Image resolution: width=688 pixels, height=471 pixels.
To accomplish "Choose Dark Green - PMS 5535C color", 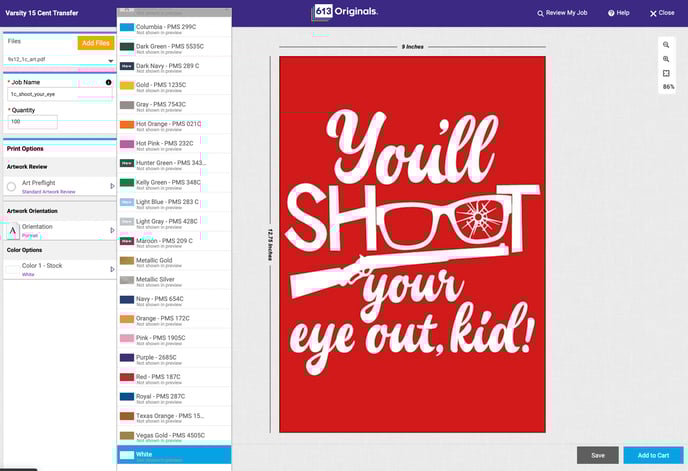I will pyautogui.click(x=174, y=47).
